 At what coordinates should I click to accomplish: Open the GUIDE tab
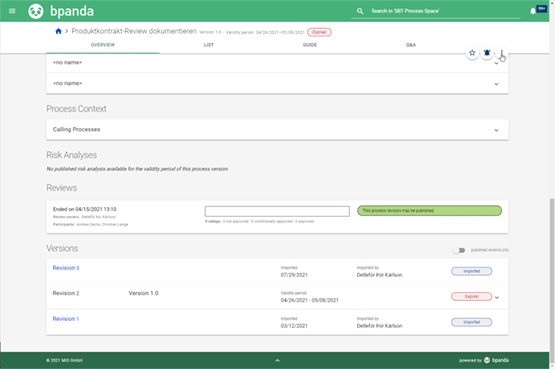(x=310, y=45)
